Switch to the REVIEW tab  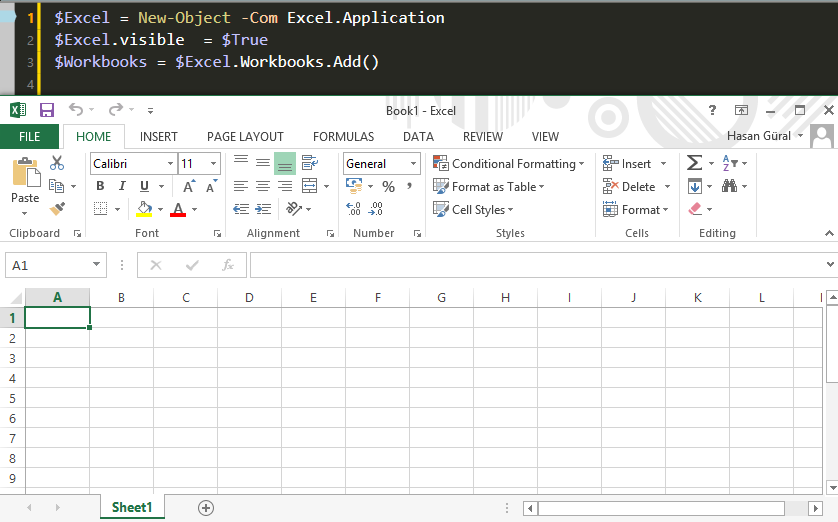tap(483, 137)
